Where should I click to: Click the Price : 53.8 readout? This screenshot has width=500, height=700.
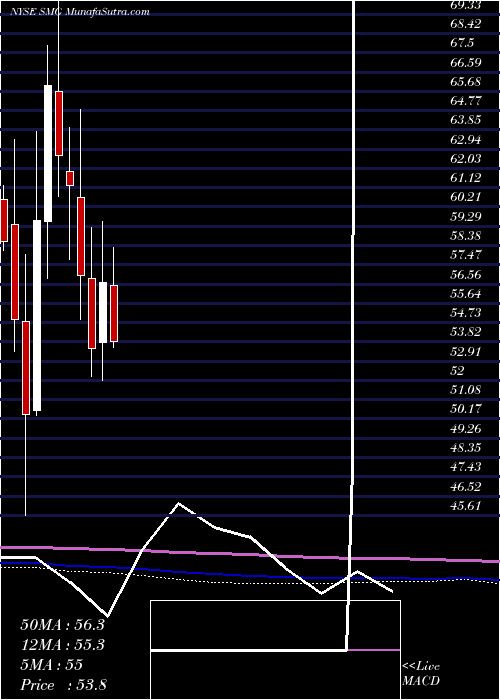click(x=64, y=685)
